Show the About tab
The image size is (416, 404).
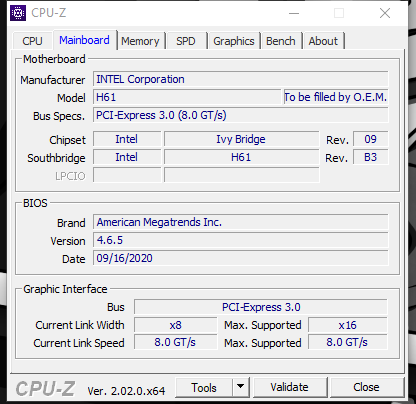(323, 41)
